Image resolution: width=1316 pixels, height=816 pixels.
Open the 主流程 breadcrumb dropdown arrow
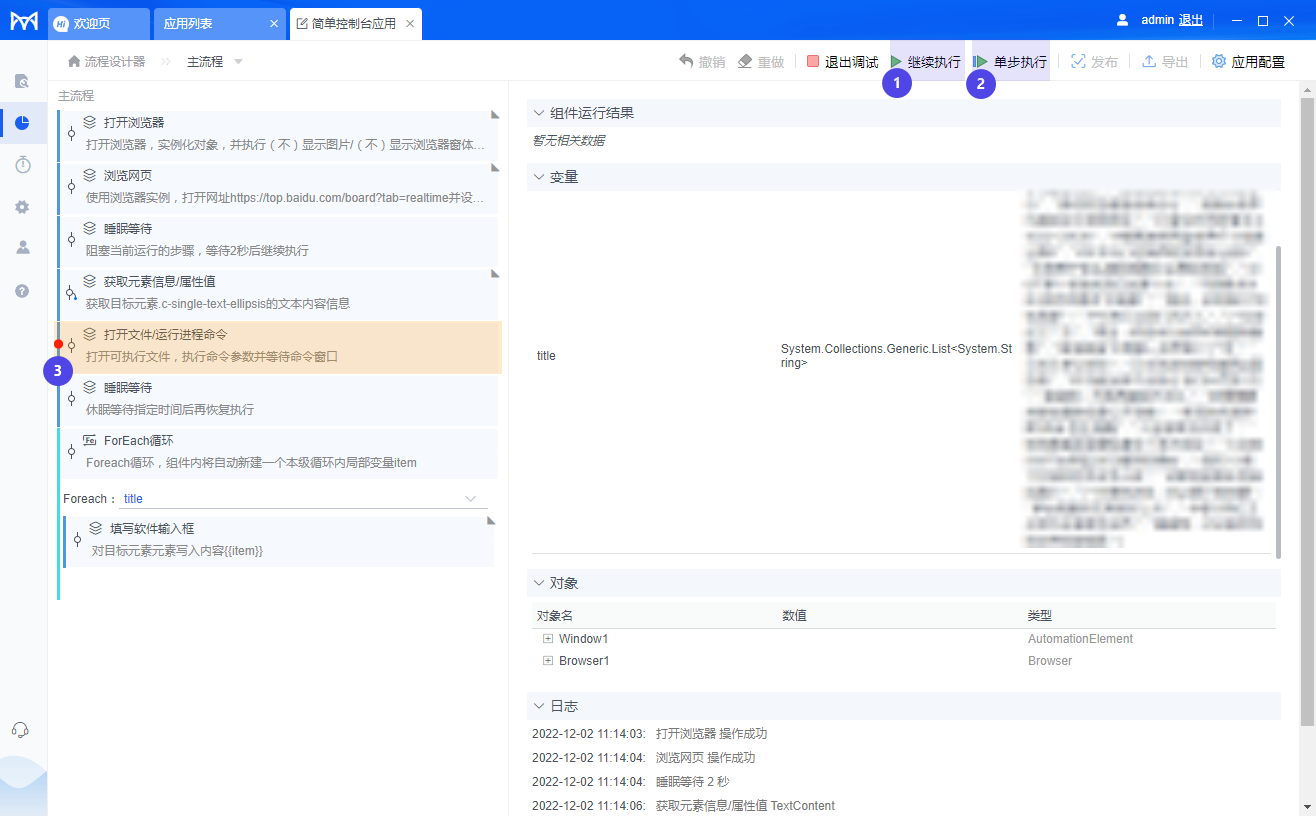[238, 62]
